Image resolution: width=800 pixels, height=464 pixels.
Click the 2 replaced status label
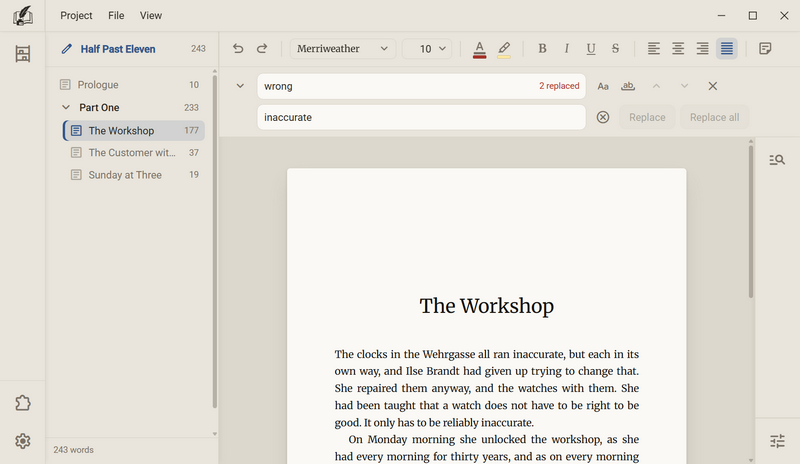(559, 86)
